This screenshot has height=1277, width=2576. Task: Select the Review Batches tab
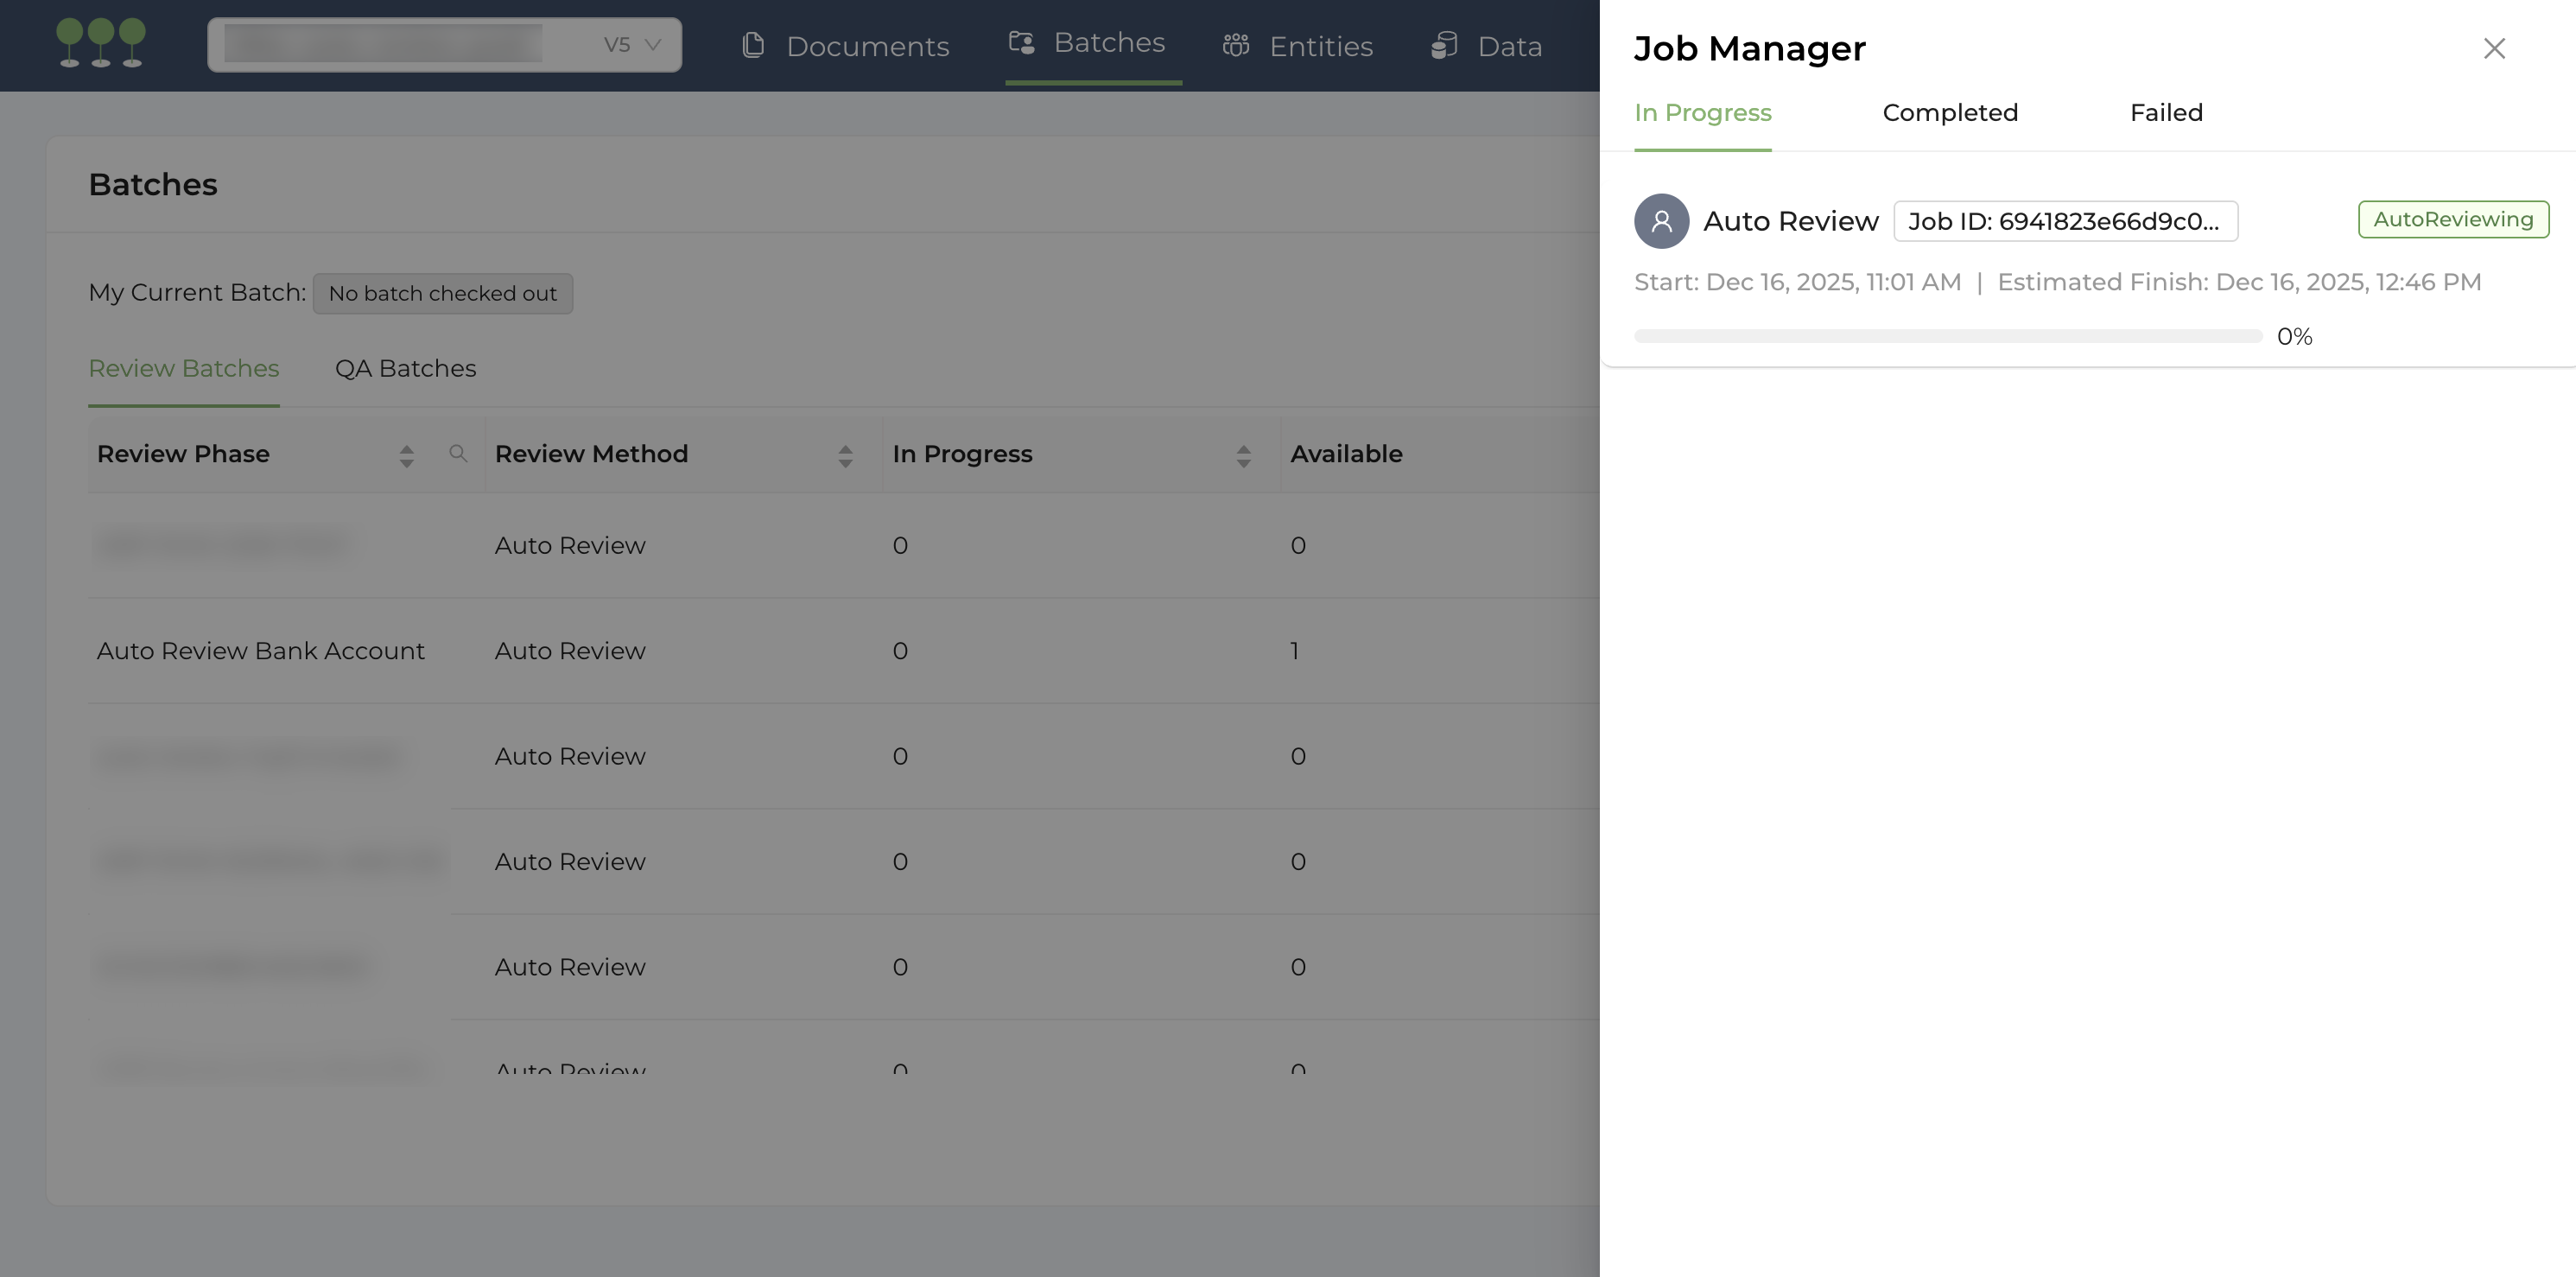[183, 369]
